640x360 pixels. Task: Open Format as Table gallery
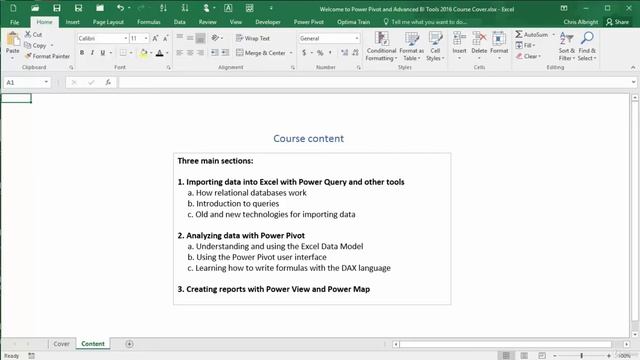[x=411, y=47]
